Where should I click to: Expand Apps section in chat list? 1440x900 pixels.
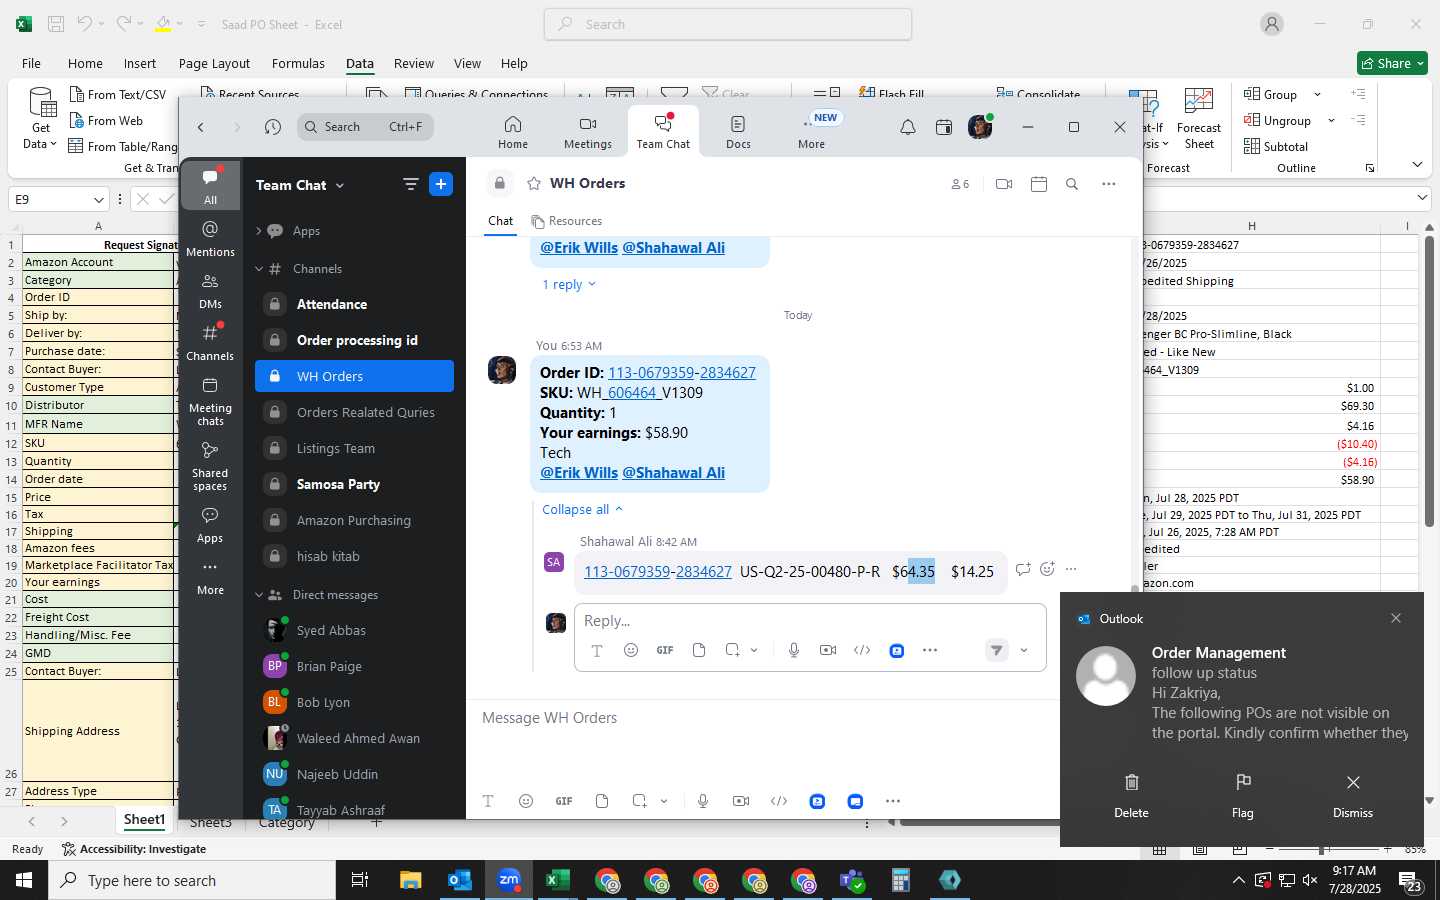[259, 231]
